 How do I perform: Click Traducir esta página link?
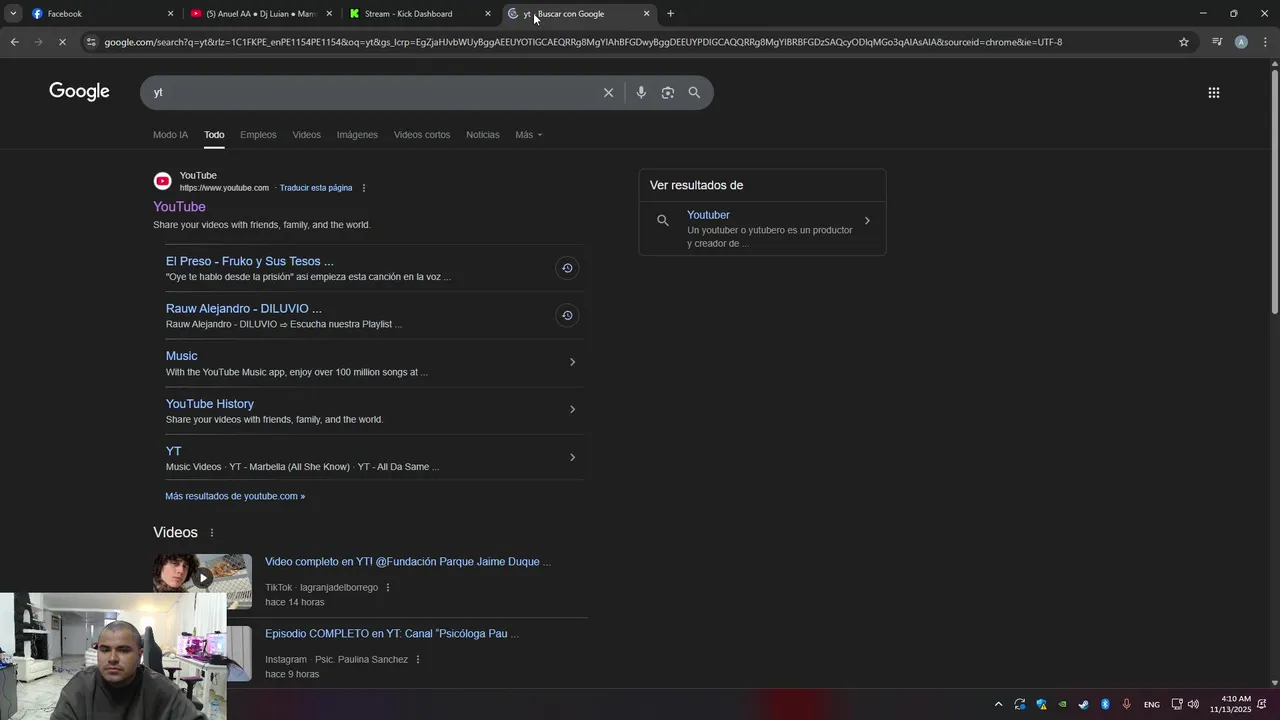click(x=316, y=188)
